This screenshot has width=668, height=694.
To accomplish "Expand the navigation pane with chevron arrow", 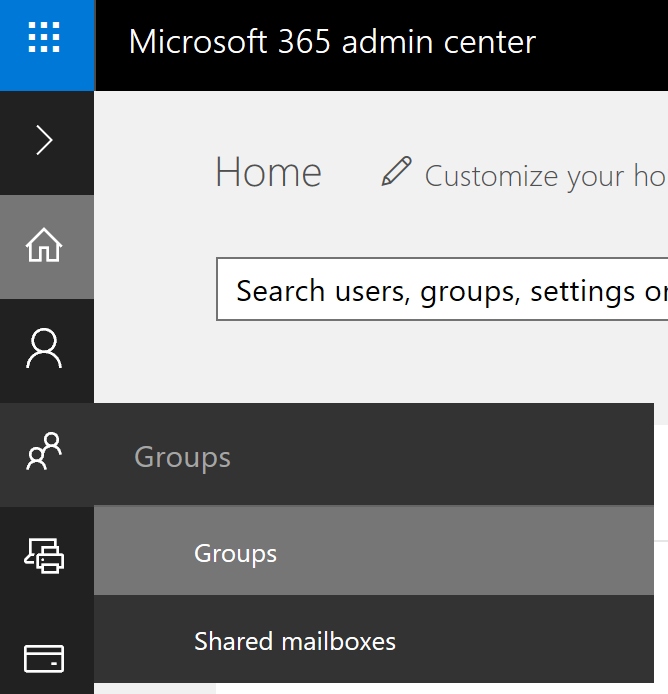I will pyautogui.click(x=44, y=140).
